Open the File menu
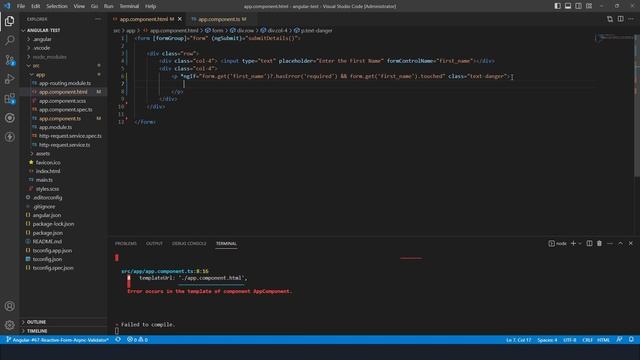The image size is (640, 360). coord(21,6)
